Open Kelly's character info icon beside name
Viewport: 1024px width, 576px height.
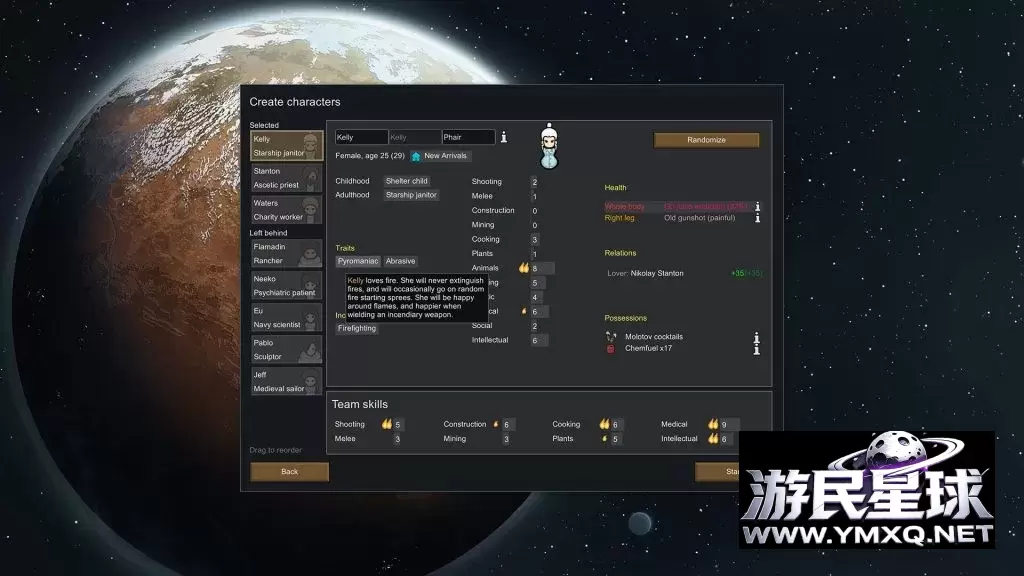(504, 137)
